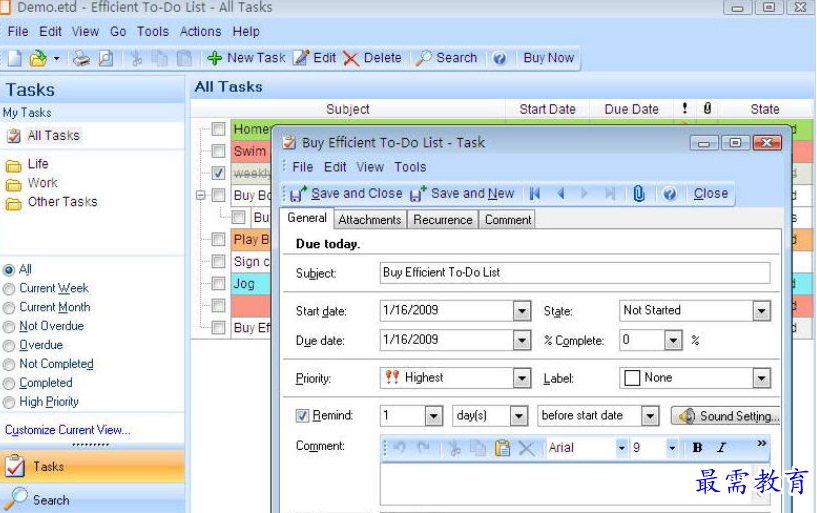This screenshot has width=817, height=513.
Task: Click the Subject input field
Action: pyautogui.click(x=575, y=273)
